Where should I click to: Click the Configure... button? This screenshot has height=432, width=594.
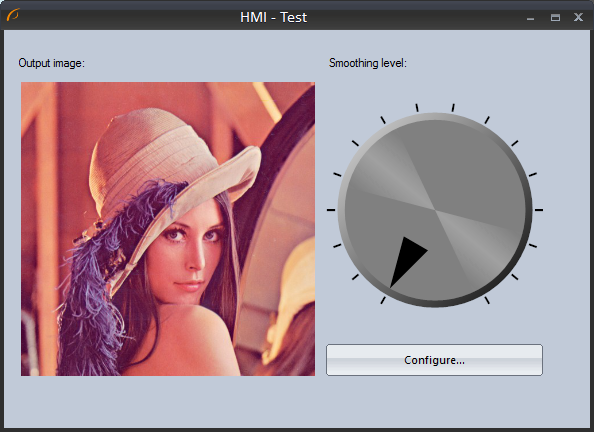(x=434, y=360)
